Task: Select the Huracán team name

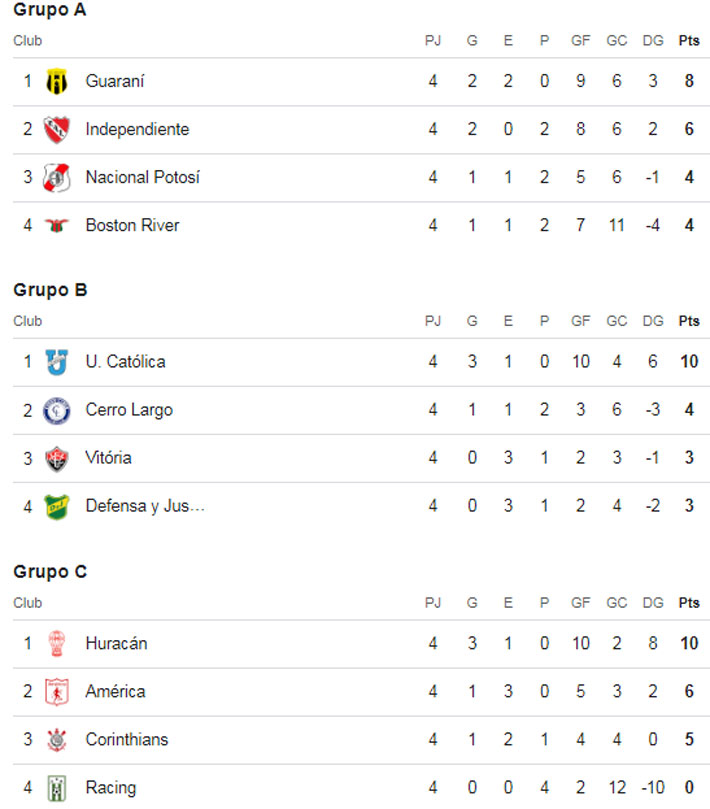Action: (116, 644)
